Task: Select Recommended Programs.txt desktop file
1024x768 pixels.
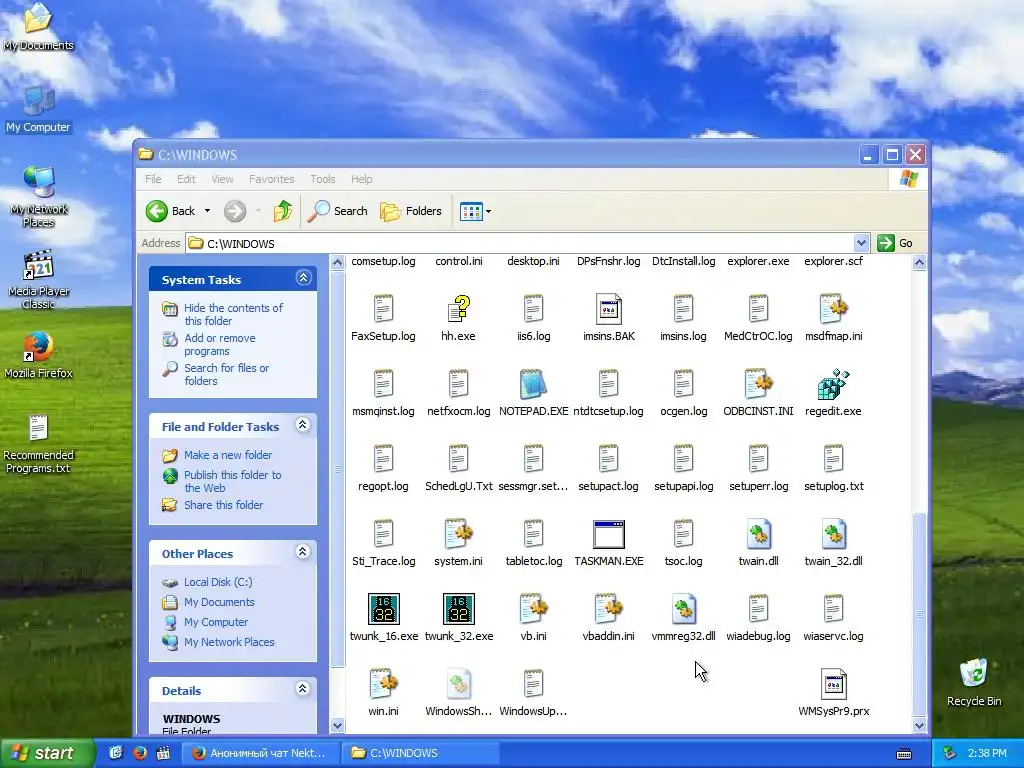Action: pos(38,429)
